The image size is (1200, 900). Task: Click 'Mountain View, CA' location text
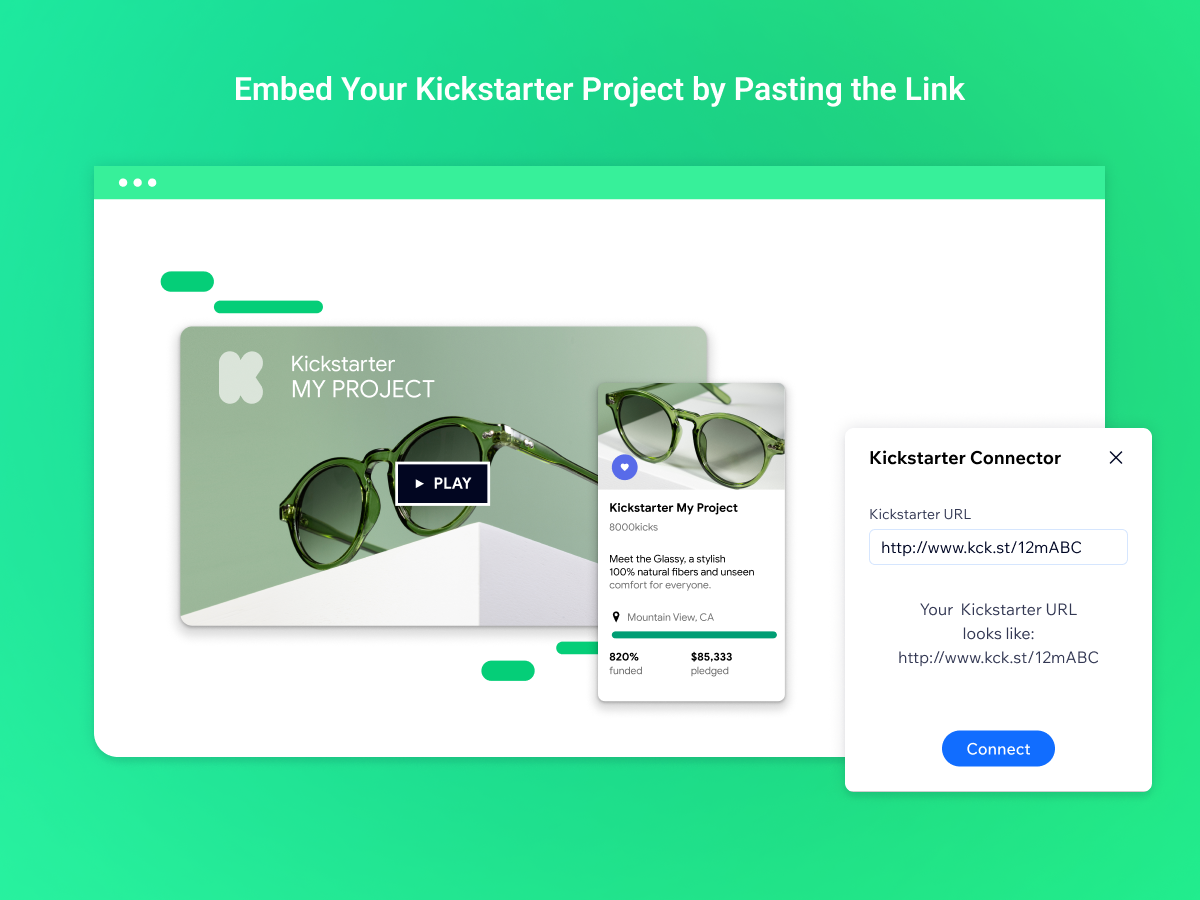[670, 617]
